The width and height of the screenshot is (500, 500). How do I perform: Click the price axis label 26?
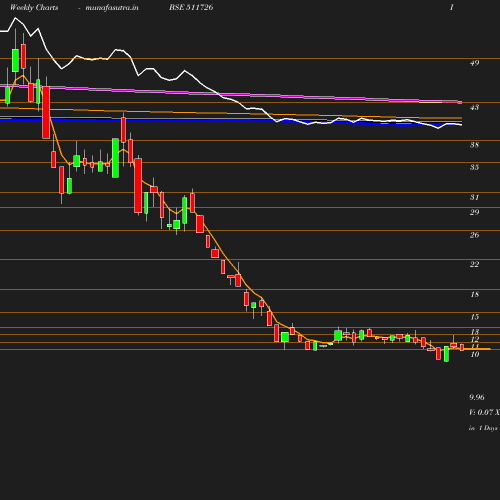[474, 235]
